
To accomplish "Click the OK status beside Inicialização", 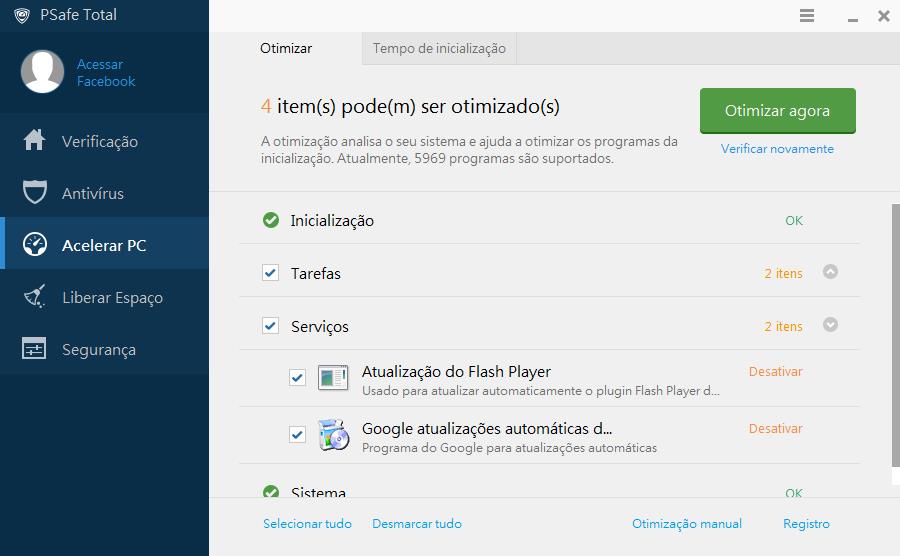I will click(x=794, y=220).
